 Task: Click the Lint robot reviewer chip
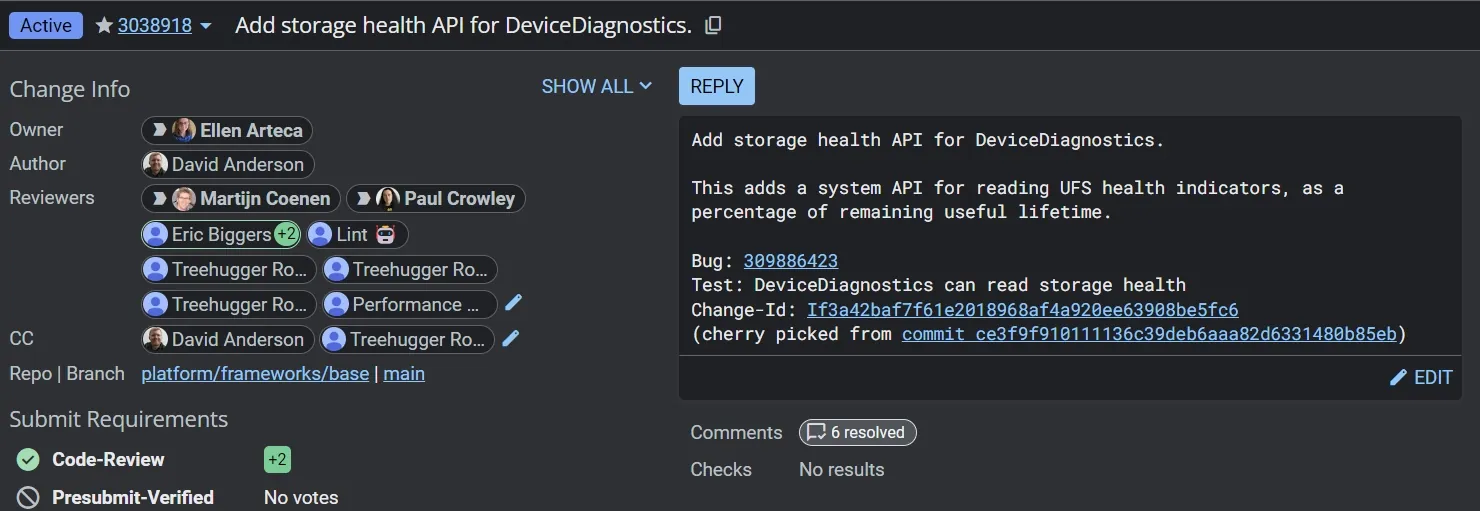357,234
